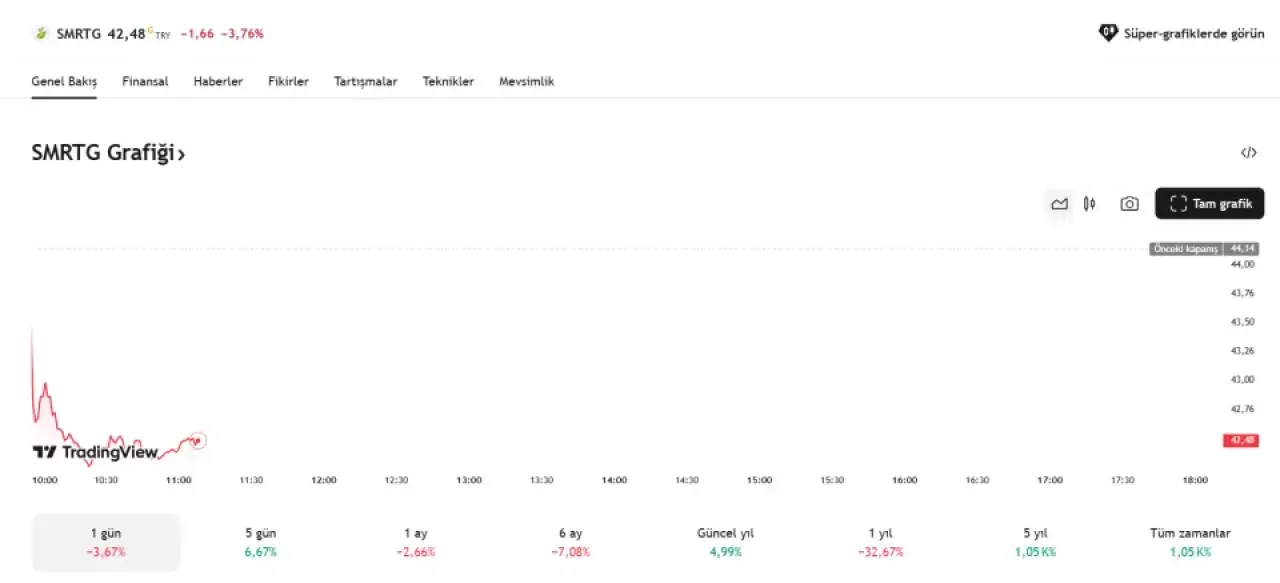Take a chart snapshot with camera icon
Image resolution: width=1280 pixels, height=583 pixels.
click(x=1129, y=204)
